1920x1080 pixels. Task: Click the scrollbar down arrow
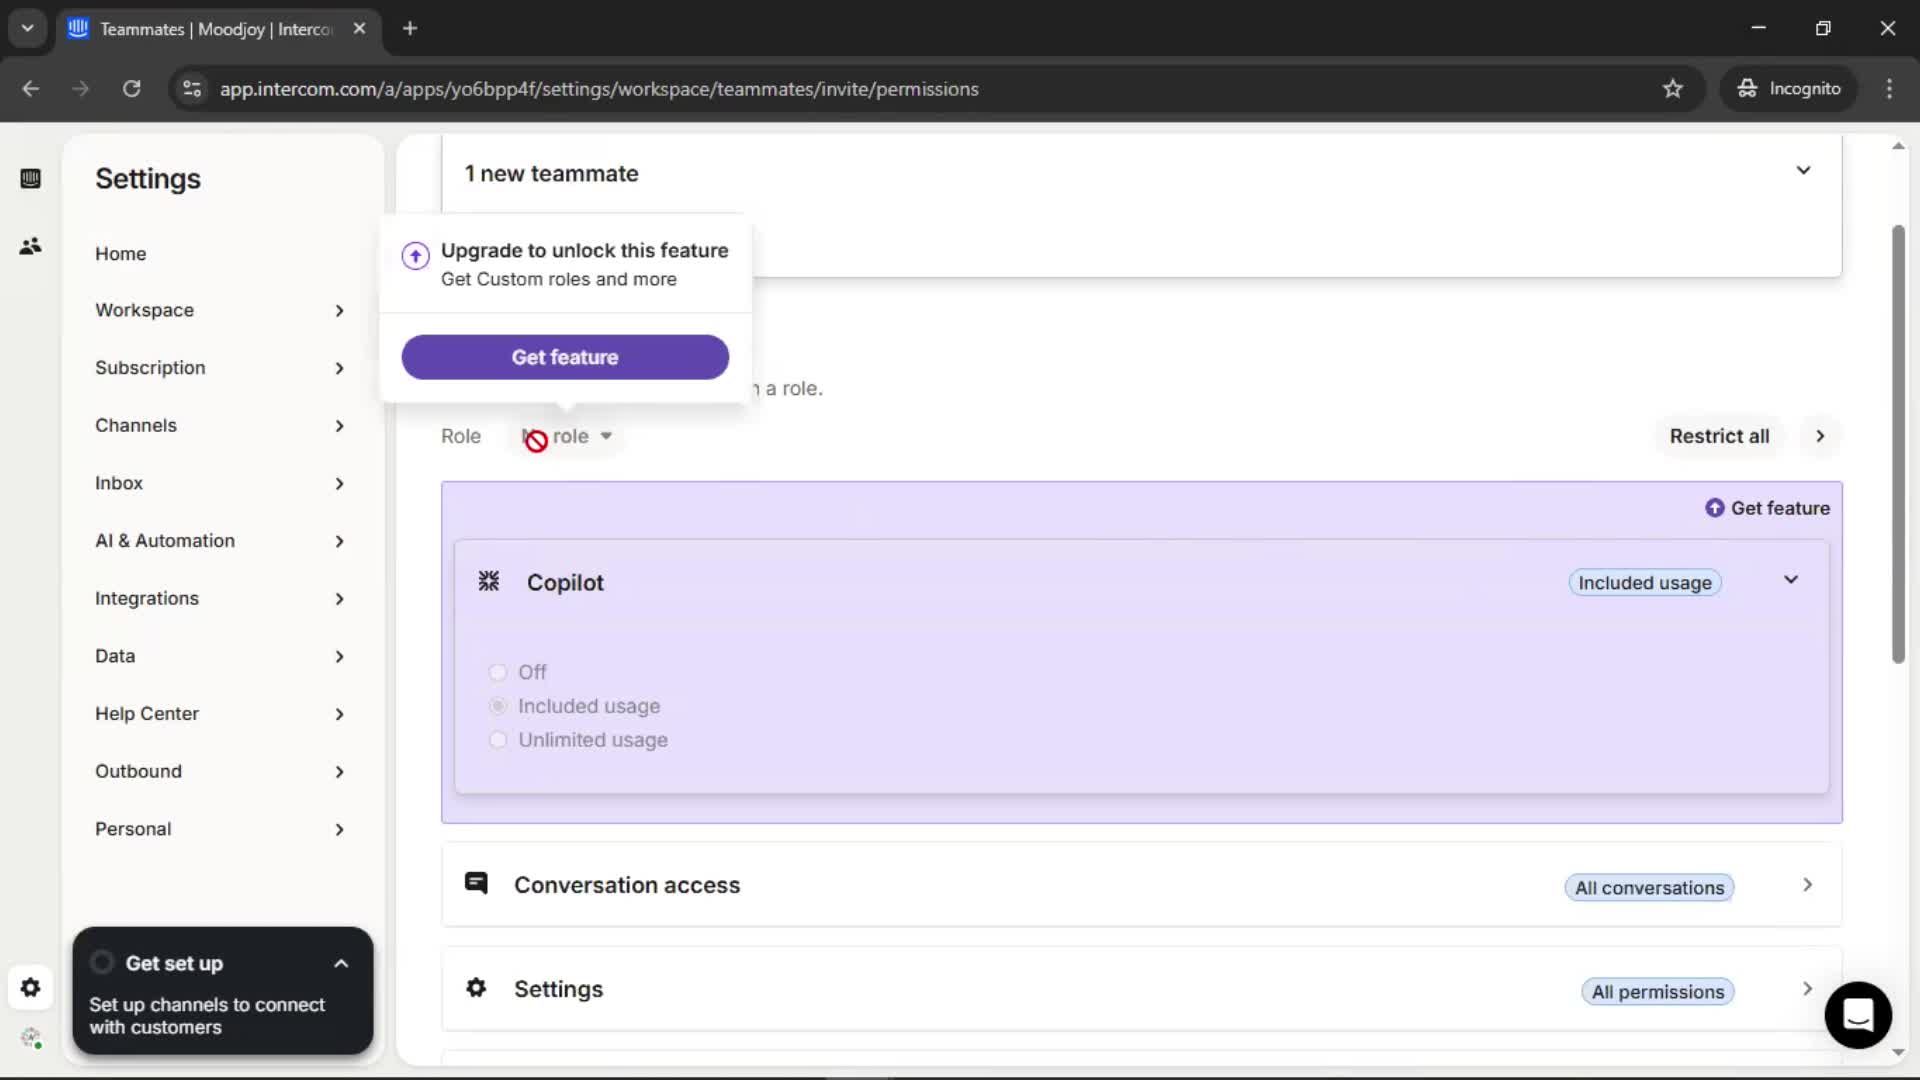pos(1898,1052)
